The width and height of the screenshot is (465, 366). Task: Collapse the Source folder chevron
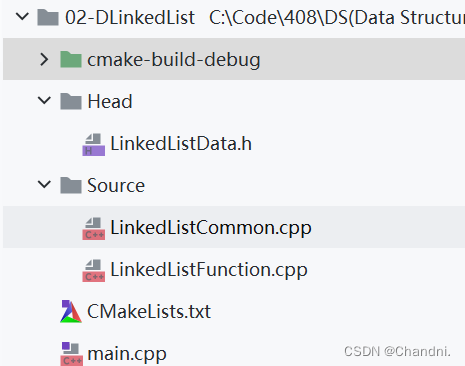point(44,184)
